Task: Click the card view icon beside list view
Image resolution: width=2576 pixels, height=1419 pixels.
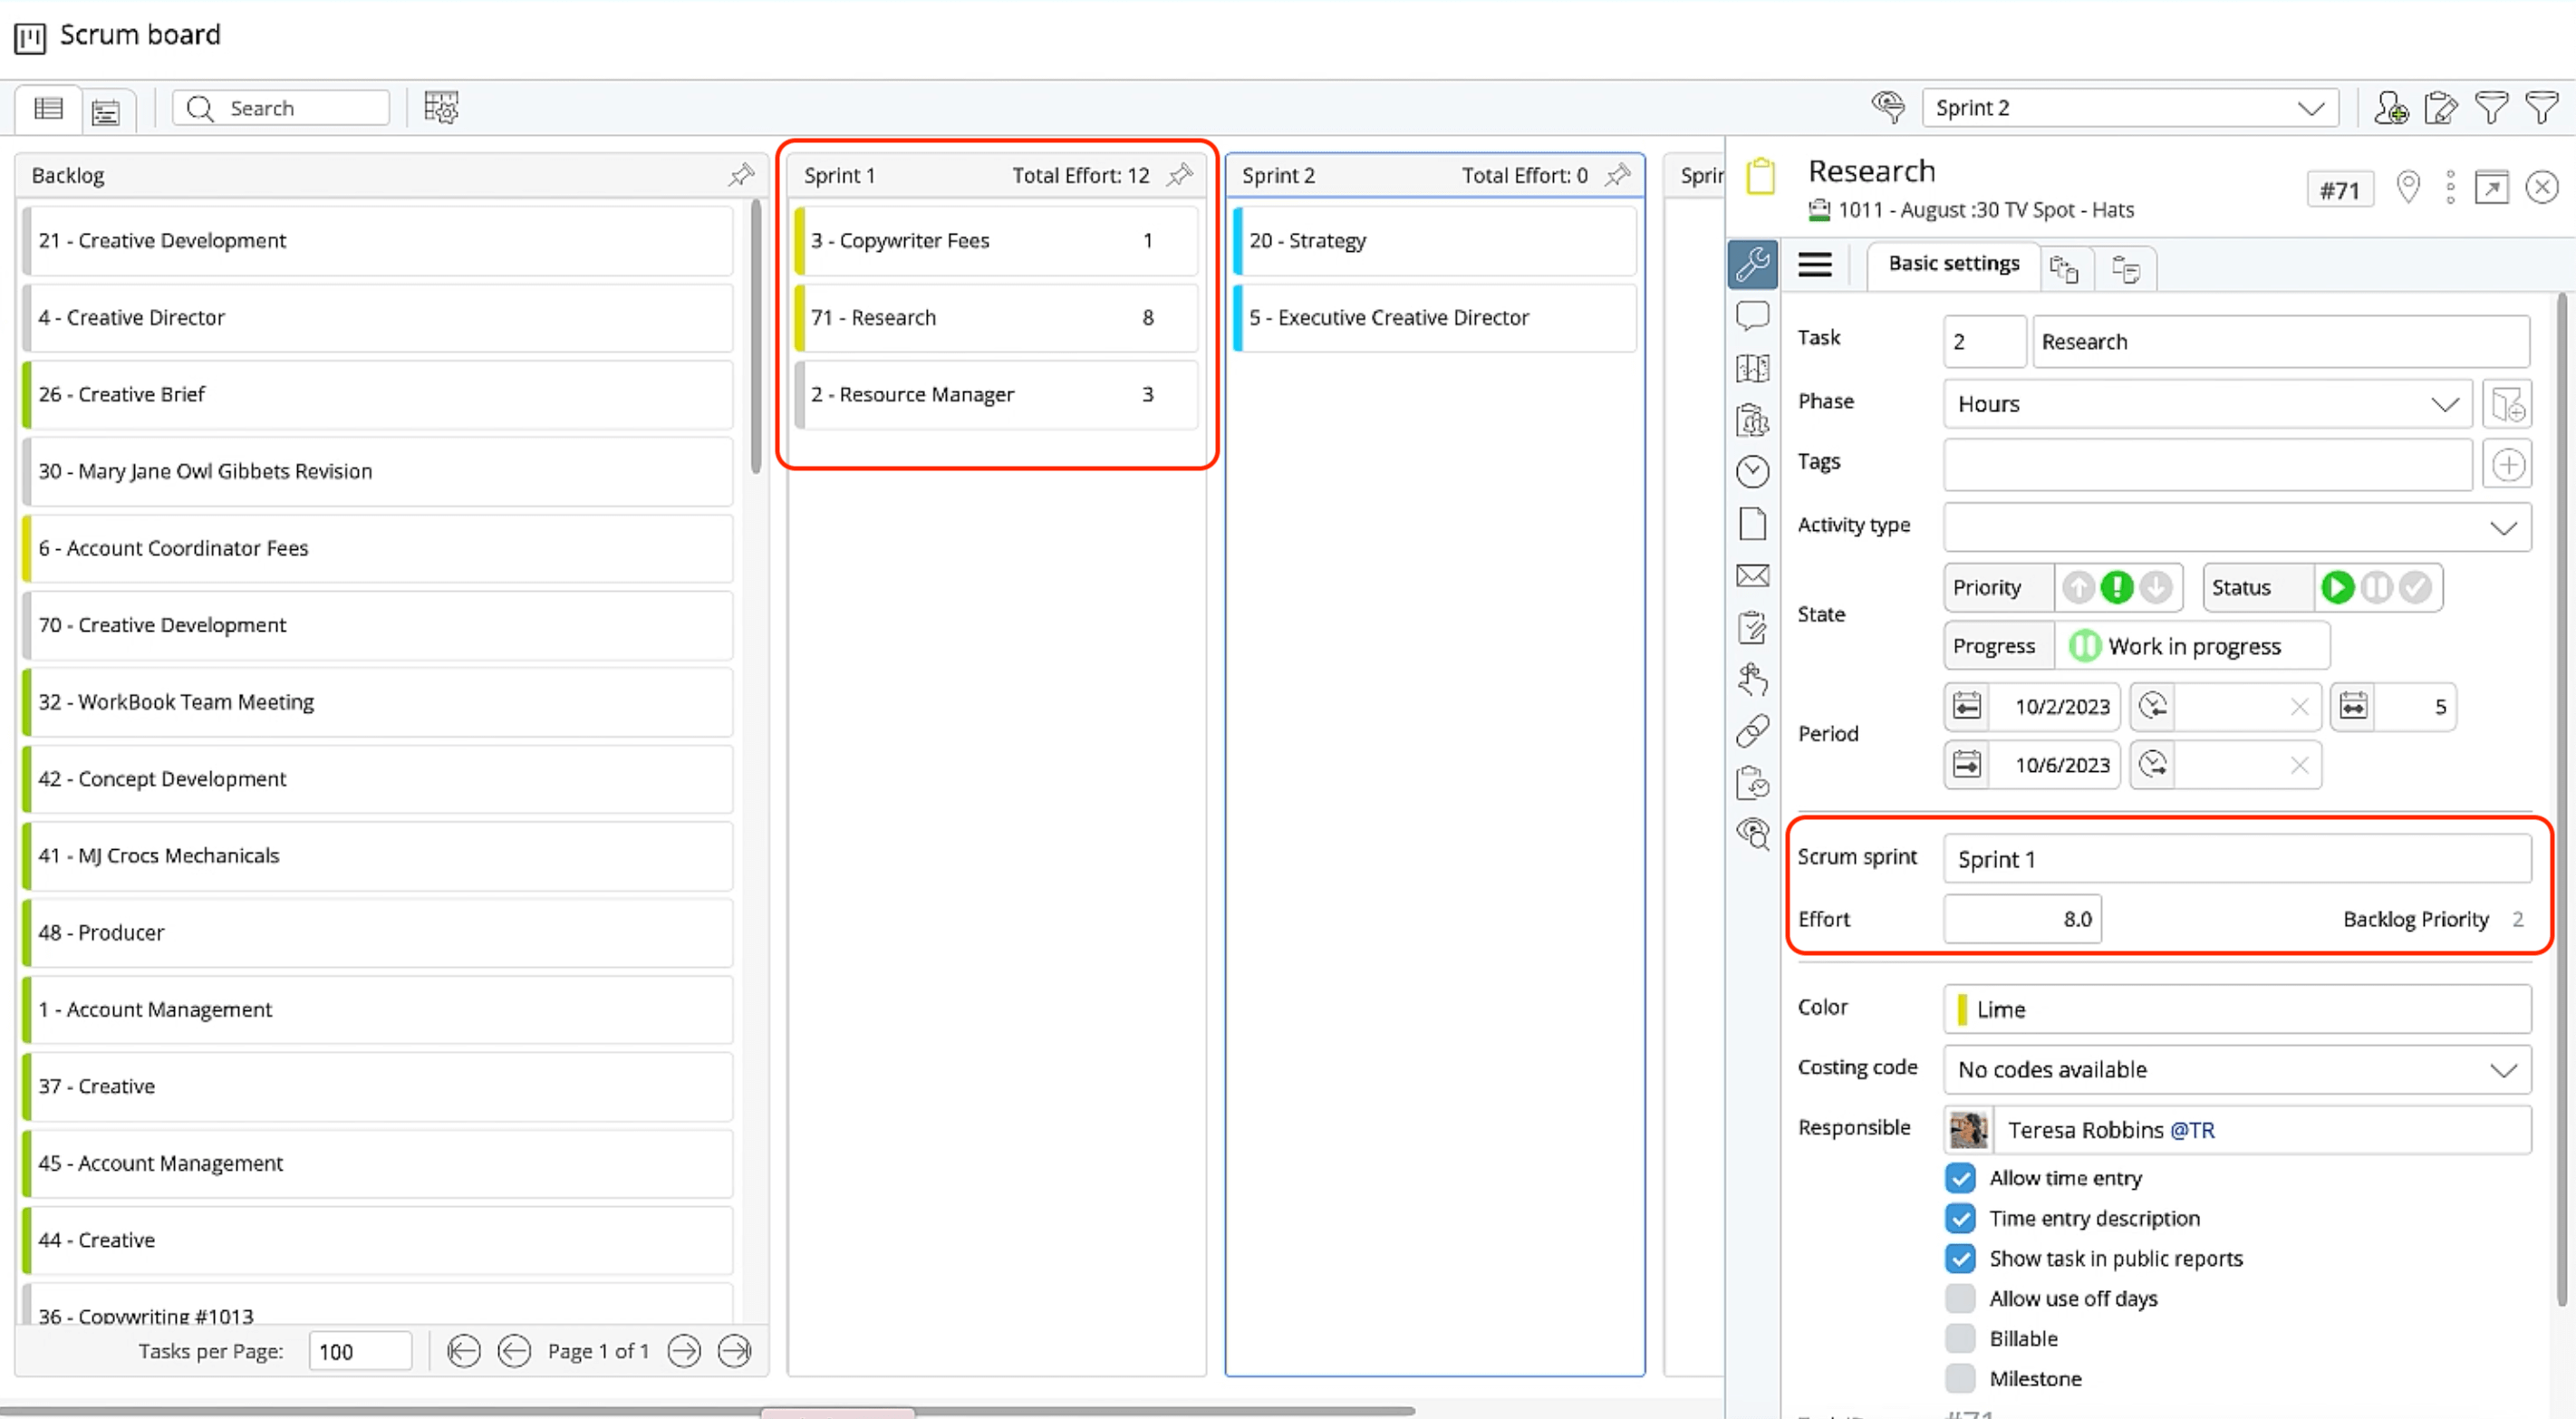Action: [106, 111]
